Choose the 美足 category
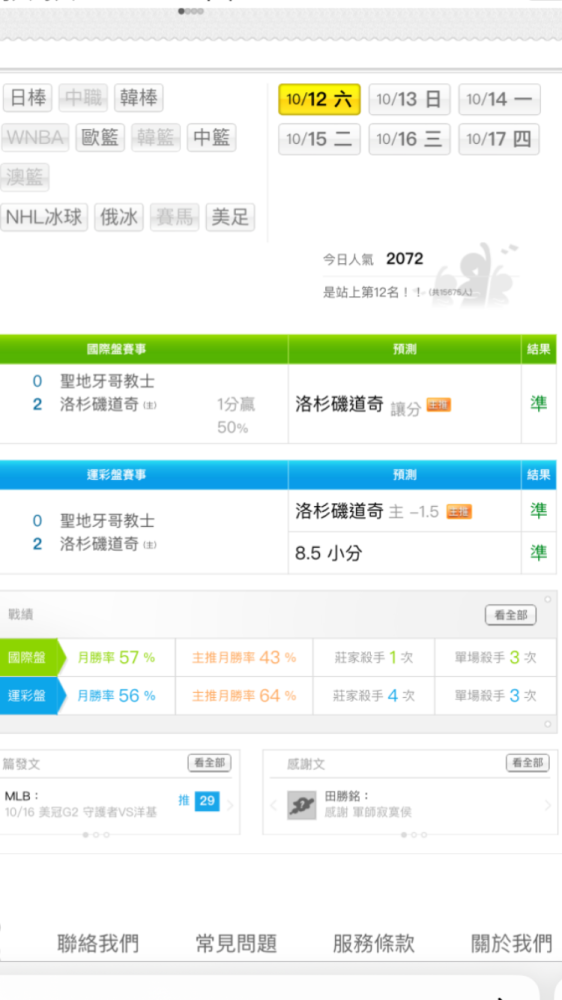 pos(230,217)
